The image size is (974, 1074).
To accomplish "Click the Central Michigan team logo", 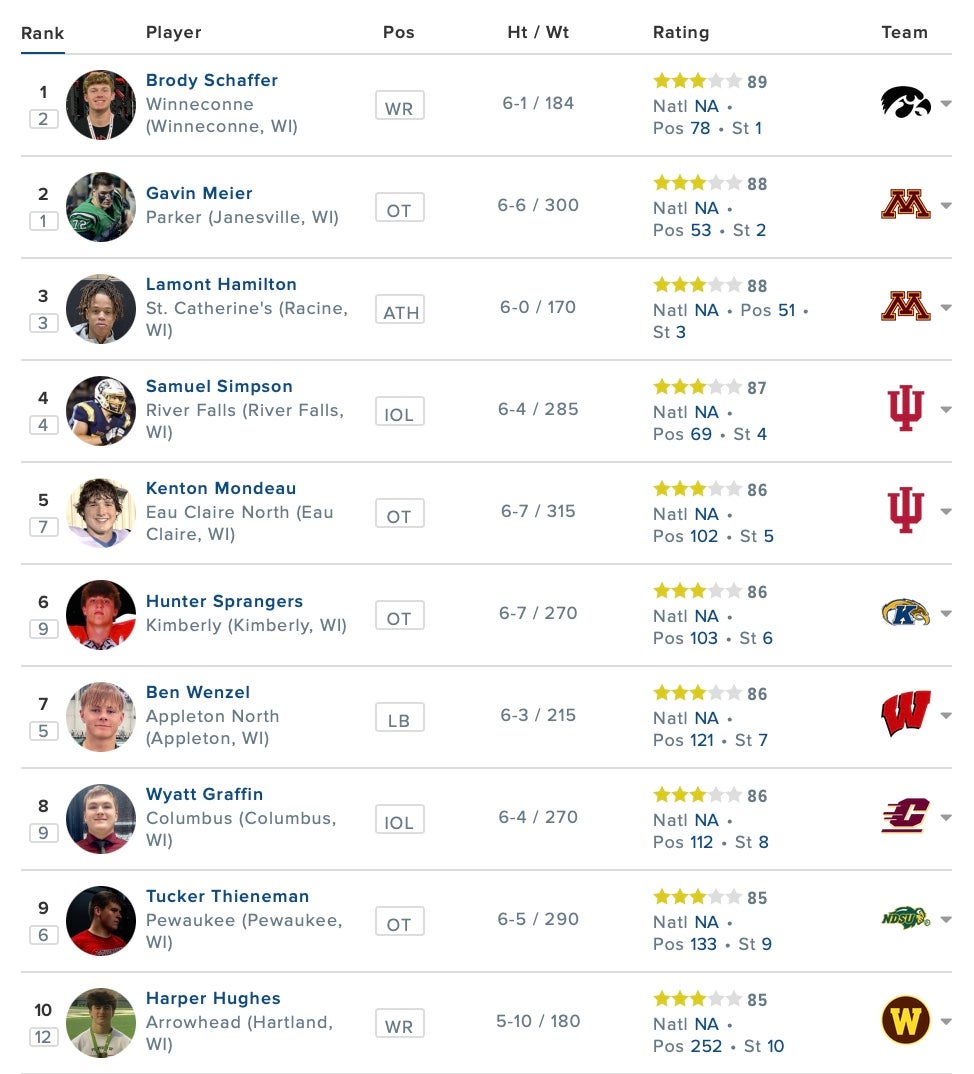I will [x=905, y=817].
